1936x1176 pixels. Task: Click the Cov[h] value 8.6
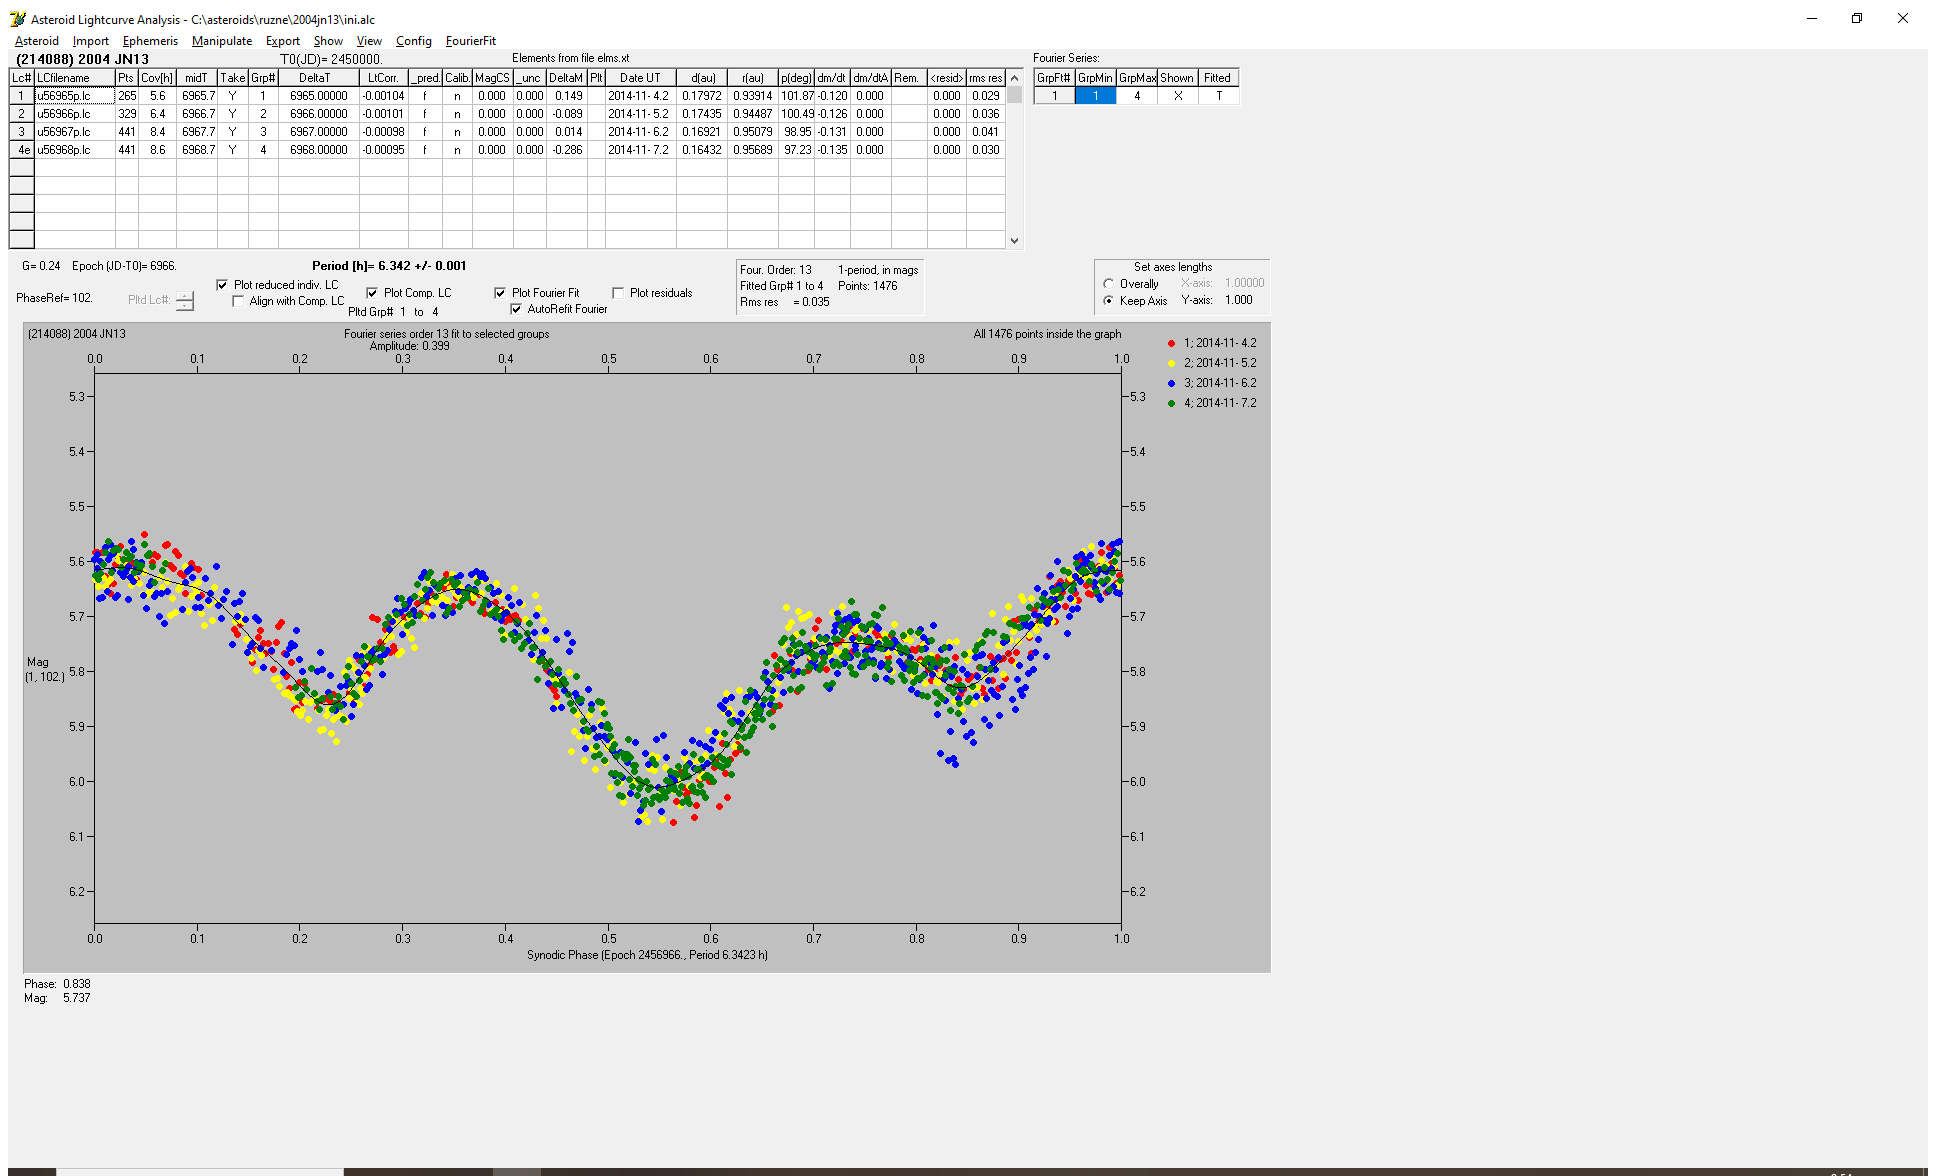(157, 150)
